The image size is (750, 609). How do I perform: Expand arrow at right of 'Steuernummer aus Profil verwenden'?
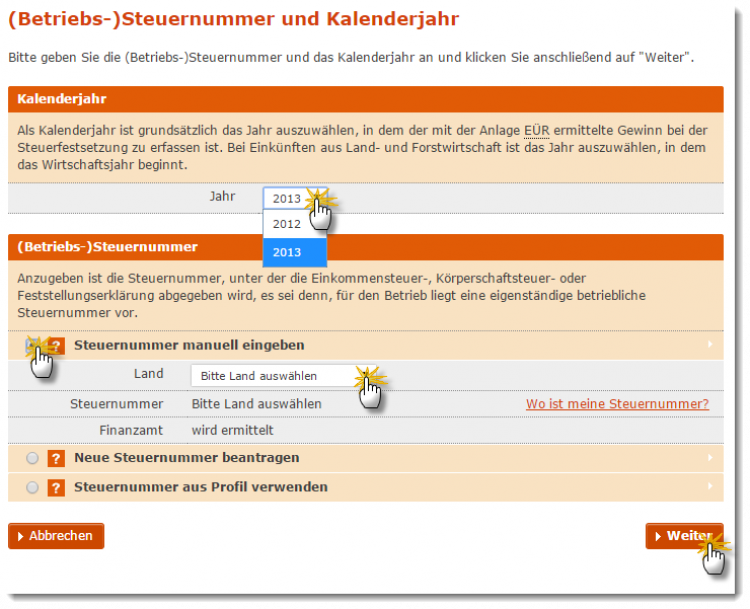711,488
